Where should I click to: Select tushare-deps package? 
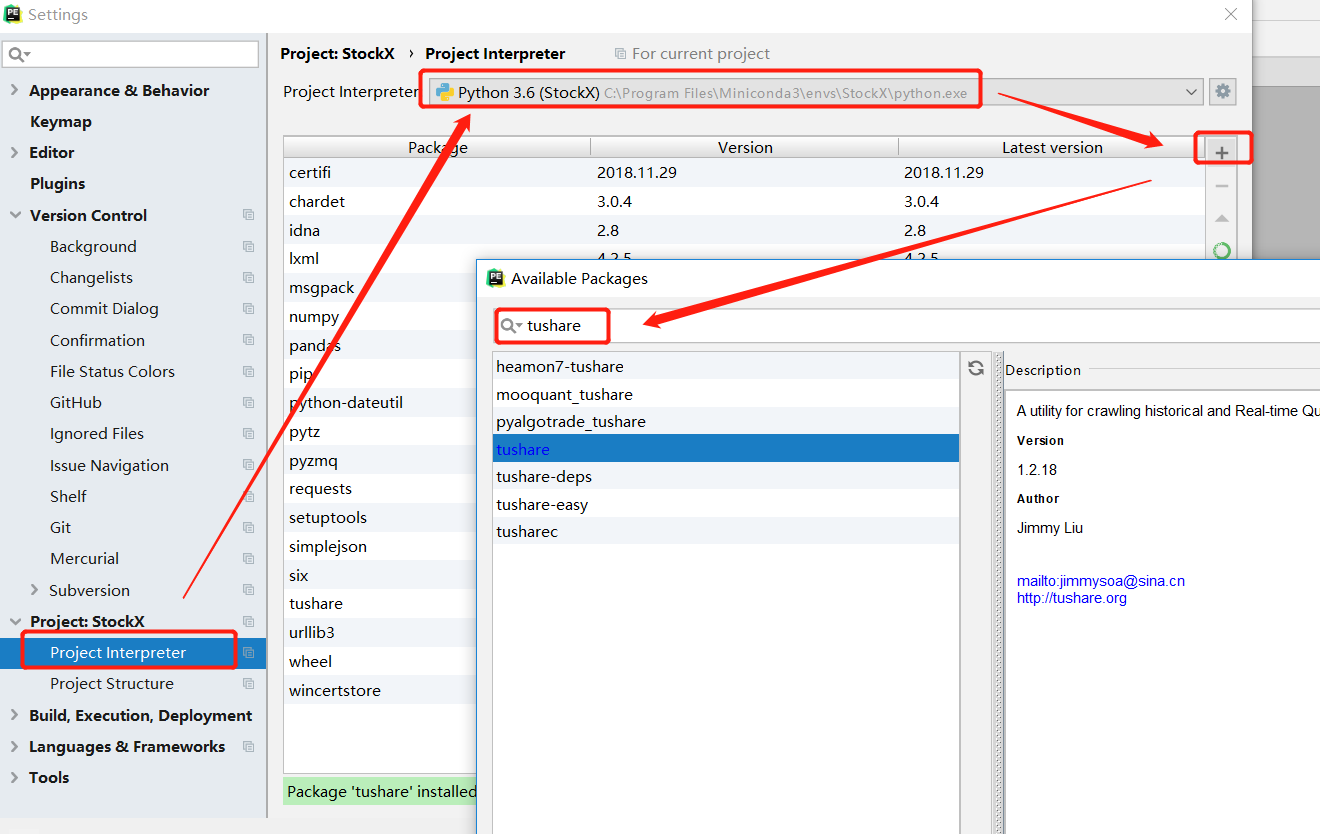pyautogui.click(x=726, y=476)
